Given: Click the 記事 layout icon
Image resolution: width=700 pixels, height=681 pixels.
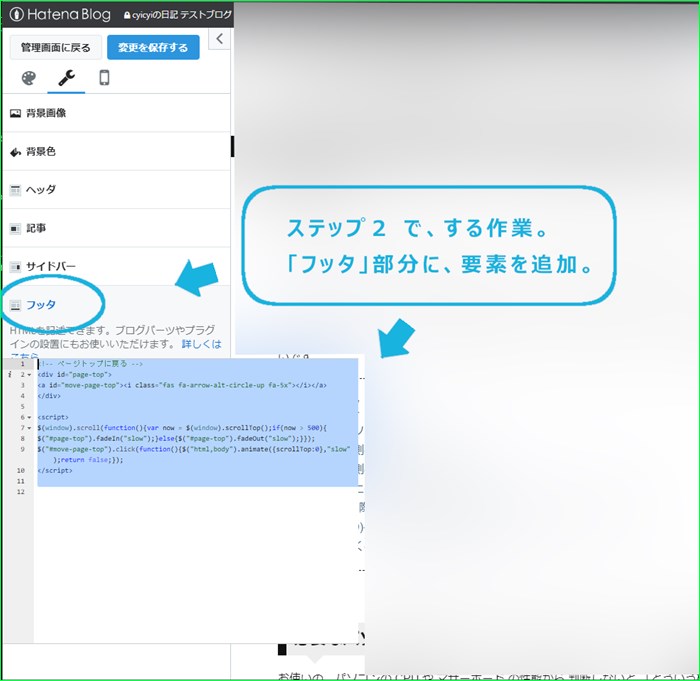Looking at the screenshot, I should click(15, 229).
